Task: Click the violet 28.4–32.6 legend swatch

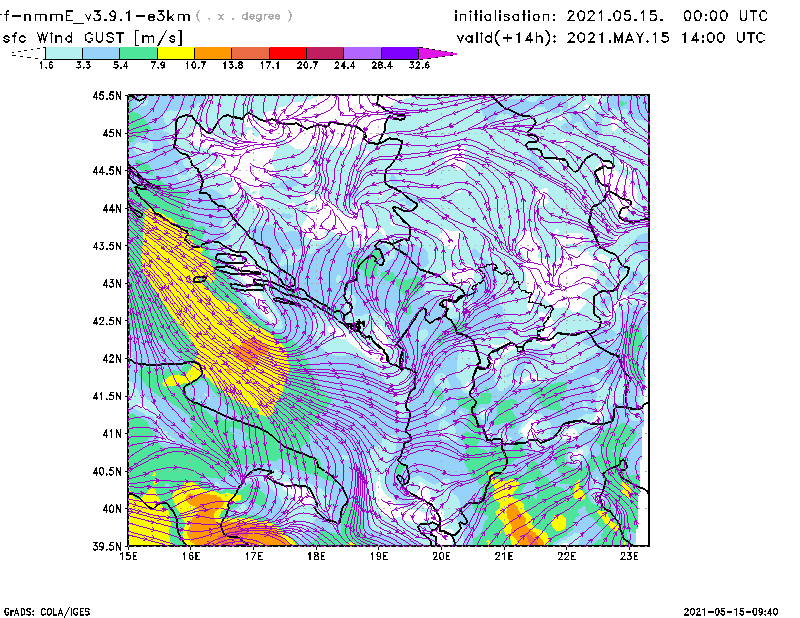Action: [400, 53]
